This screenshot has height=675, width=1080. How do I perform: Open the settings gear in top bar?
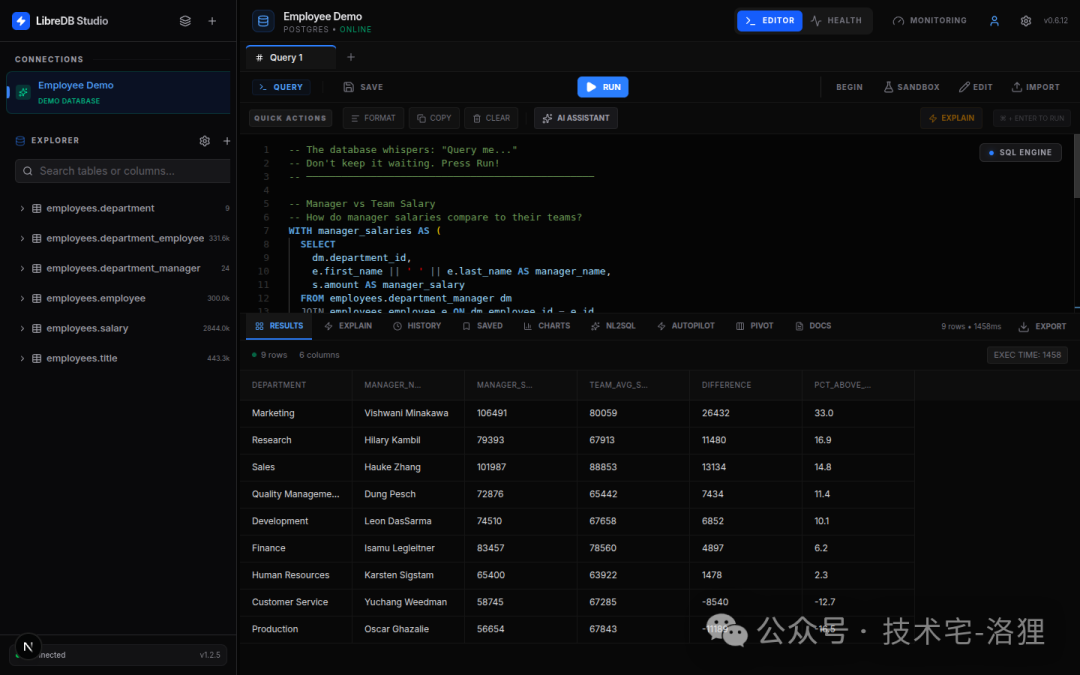coord(1026,21)
